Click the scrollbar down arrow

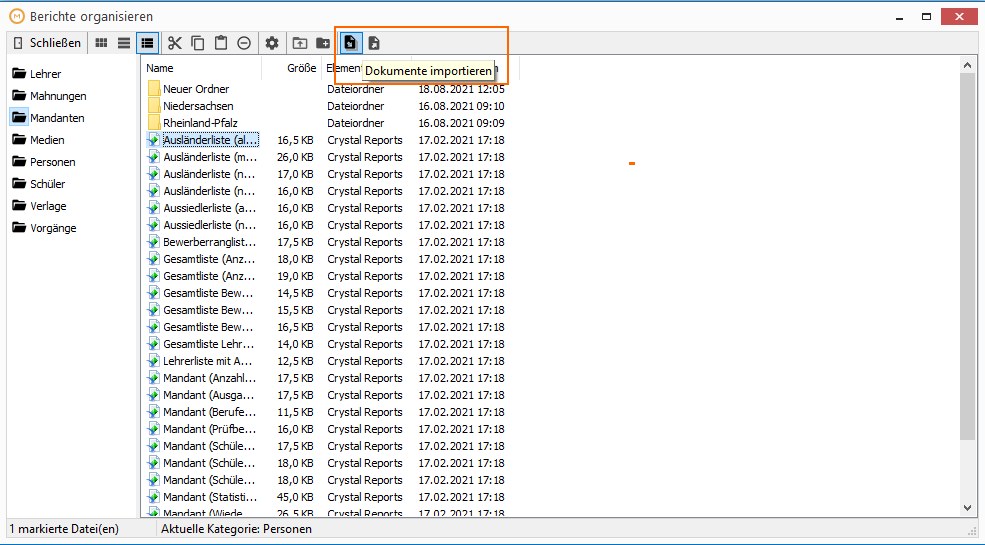pos(967,507)
